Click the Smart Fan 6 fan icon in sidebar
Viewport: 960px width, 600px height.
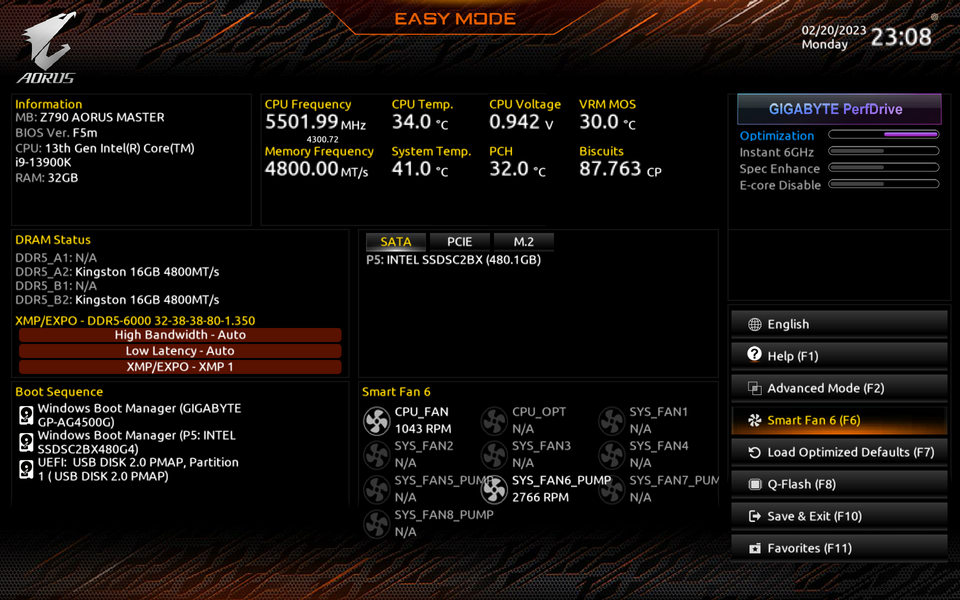[x=754, y=420]
